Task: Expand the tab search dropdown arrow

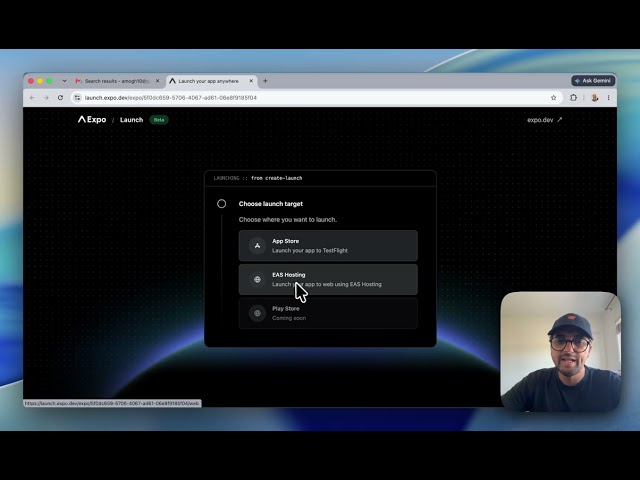Action: pyautogui.click(x=64, y=81)
